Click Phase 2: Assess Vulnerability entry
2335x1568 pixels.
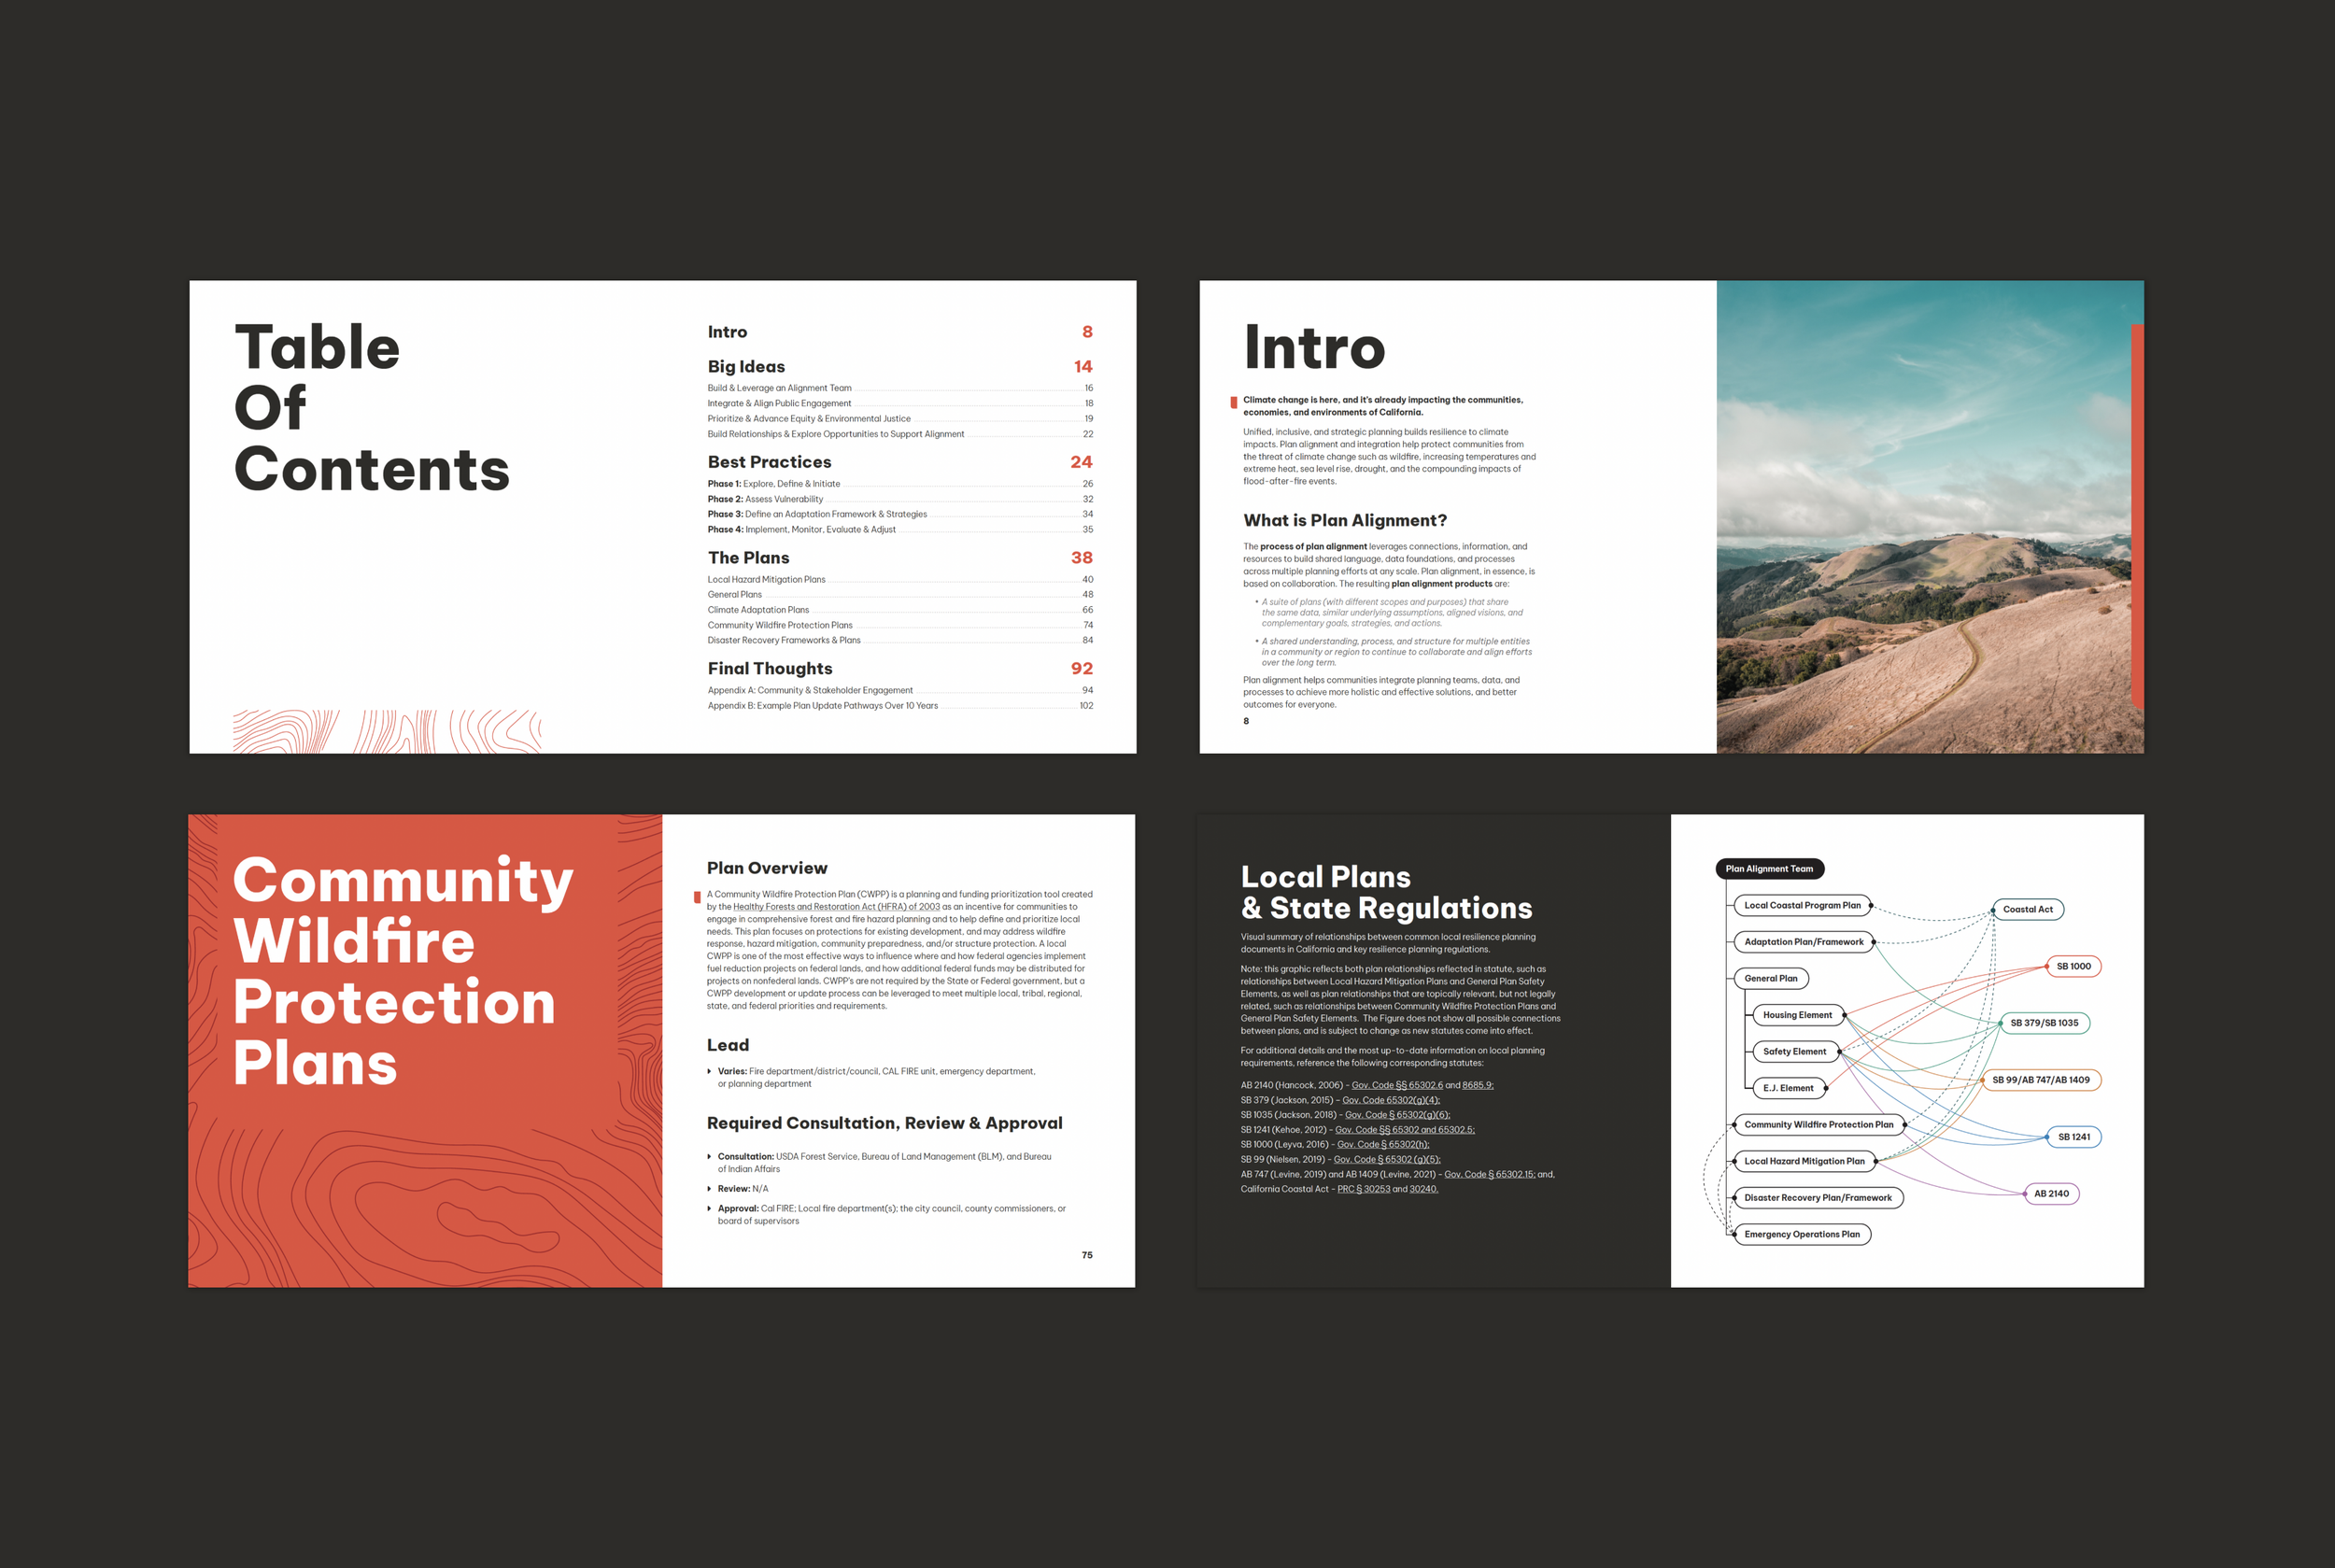point(765,499)
